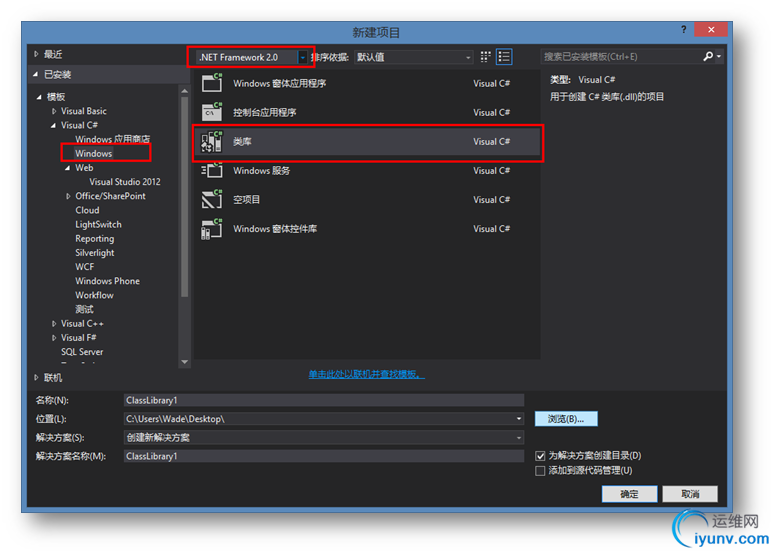Select the 空项目 template icon

212,200
